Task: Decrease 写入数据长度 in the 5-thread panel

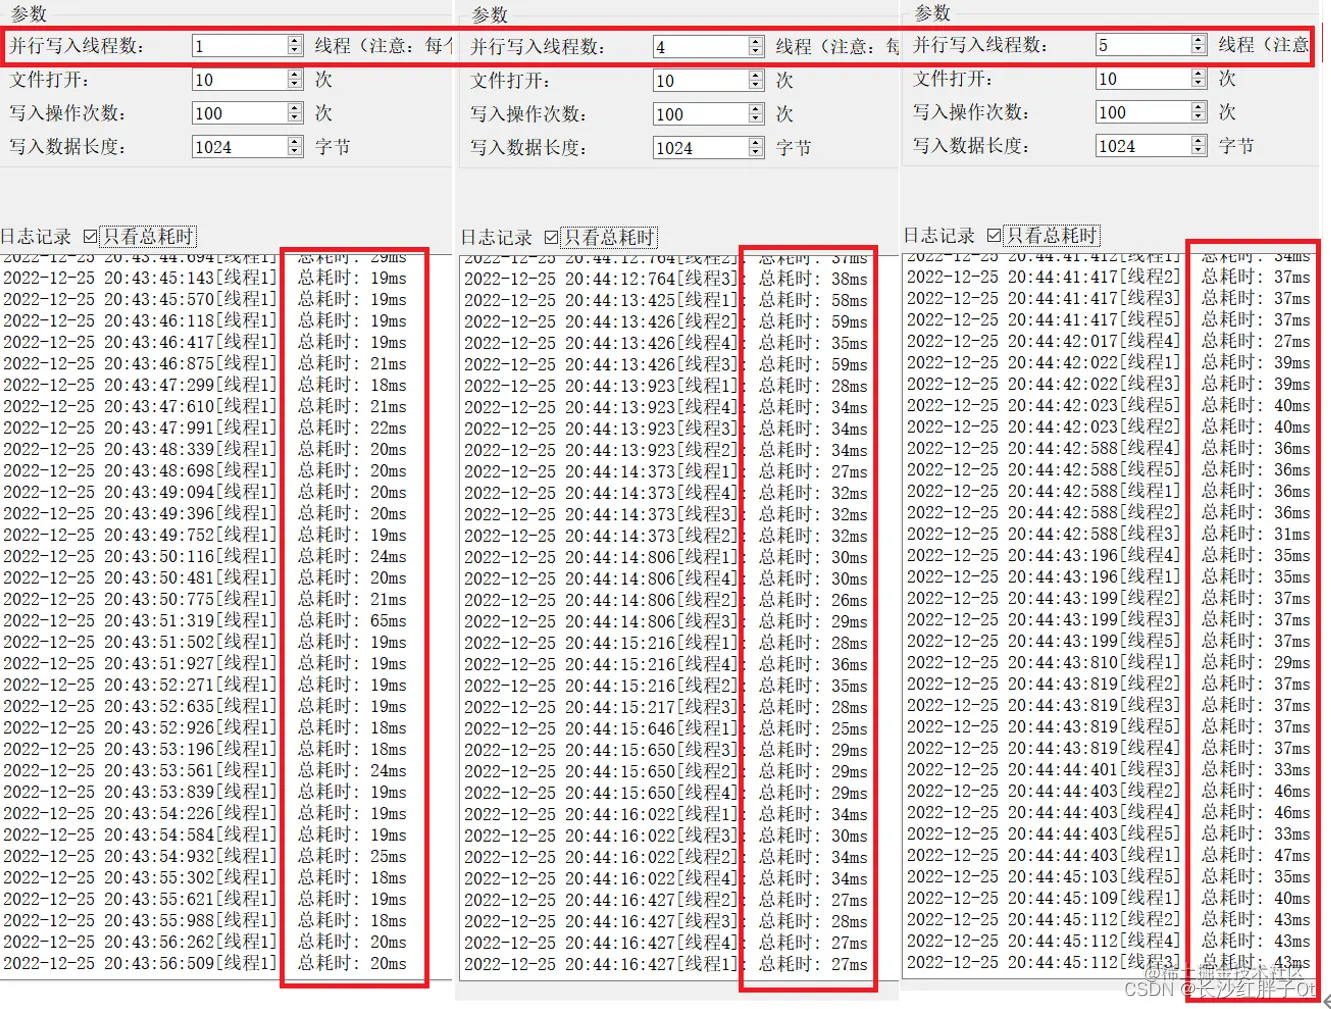Action: (1198, 150)
